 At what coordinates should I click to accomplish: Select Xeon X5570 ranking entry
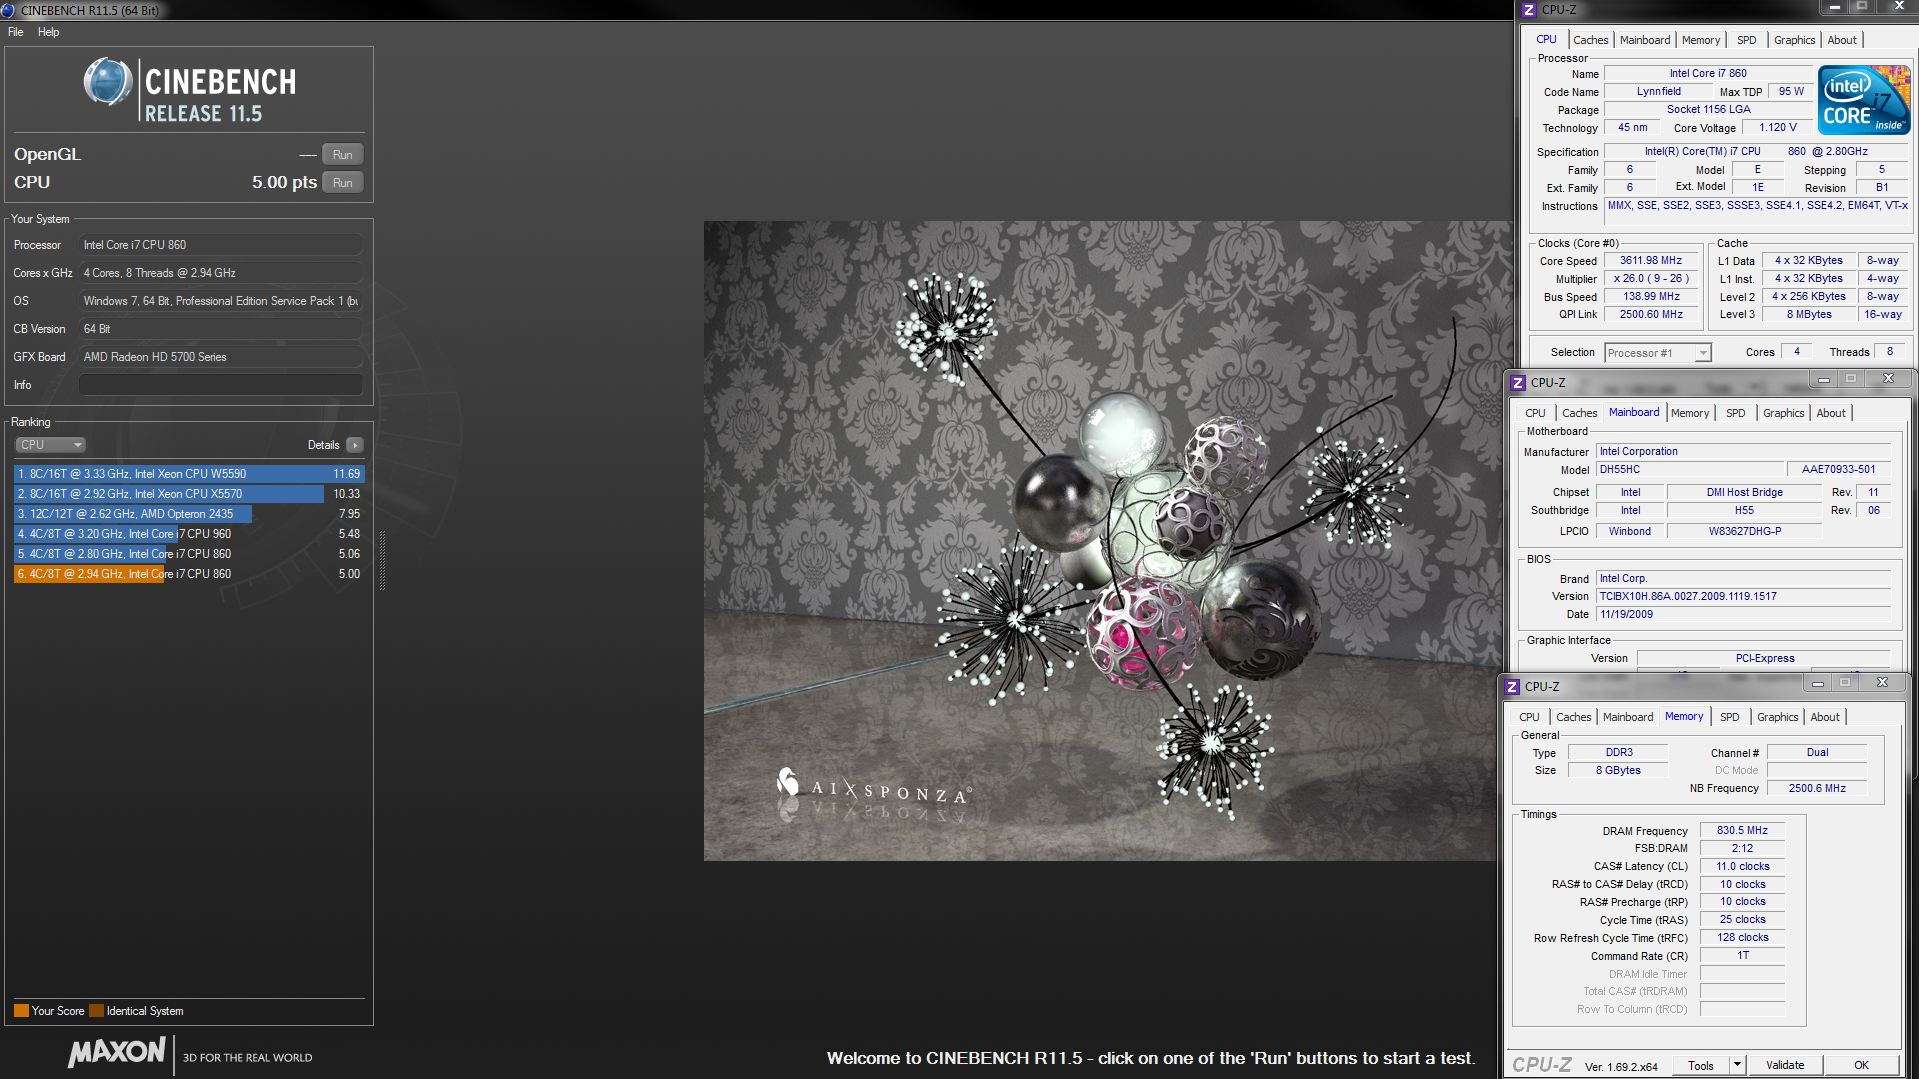(x=189, y=494)
